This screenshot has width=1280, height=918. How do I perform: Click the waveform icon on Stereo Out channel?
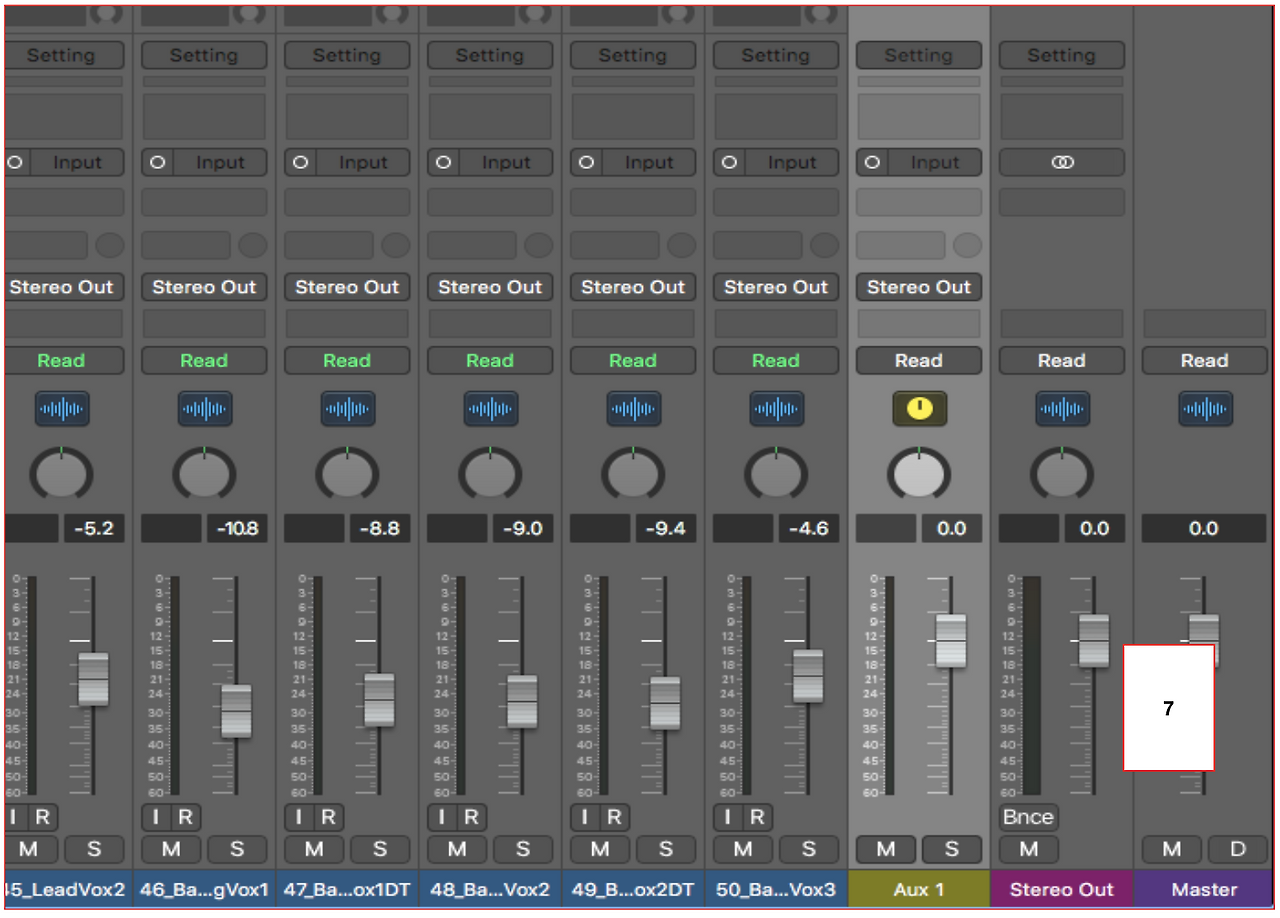[x=1063, y=409]
